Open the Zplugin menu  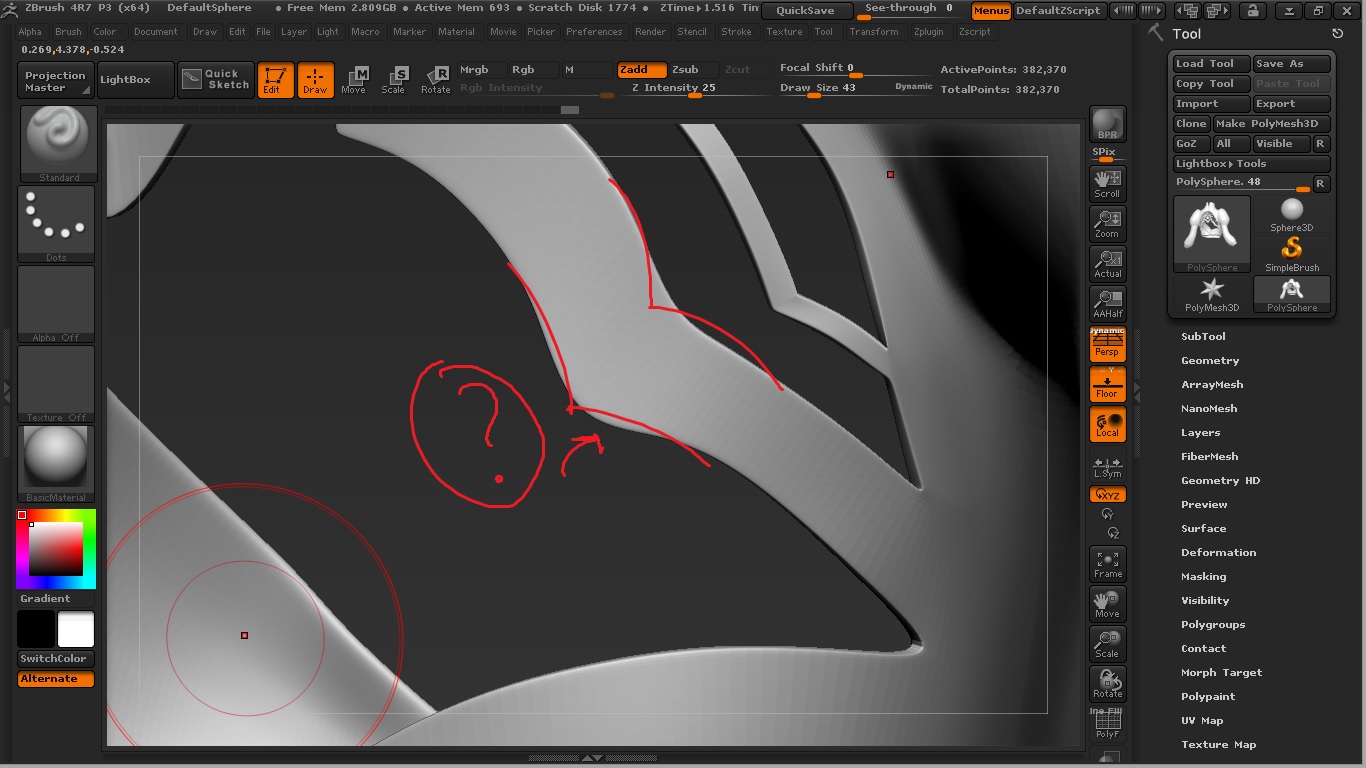(x=928, y=32)
